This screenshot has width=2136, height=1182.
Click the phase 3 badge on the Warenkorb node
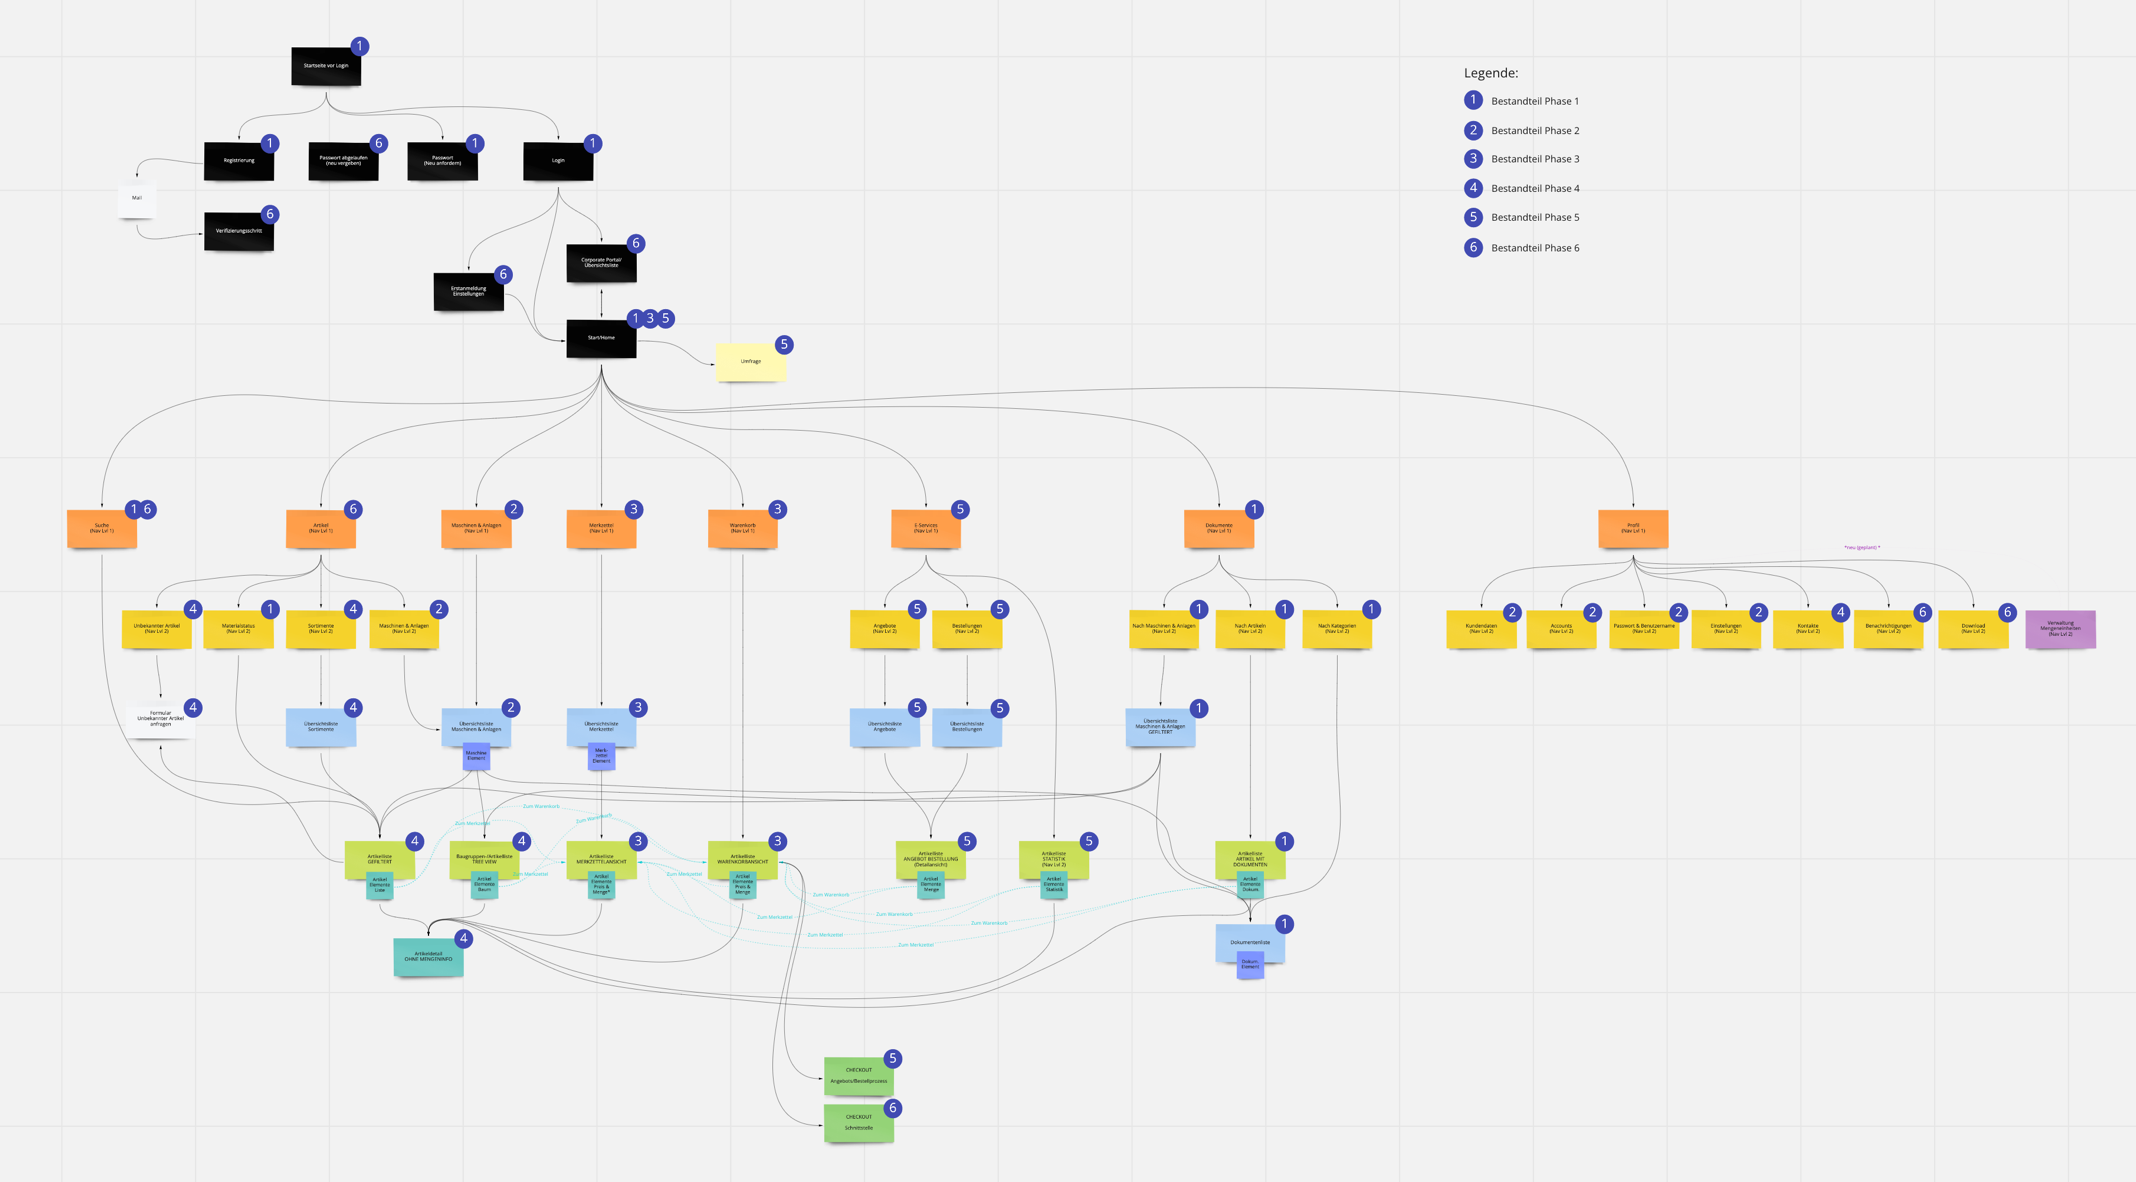pos(778,509)
